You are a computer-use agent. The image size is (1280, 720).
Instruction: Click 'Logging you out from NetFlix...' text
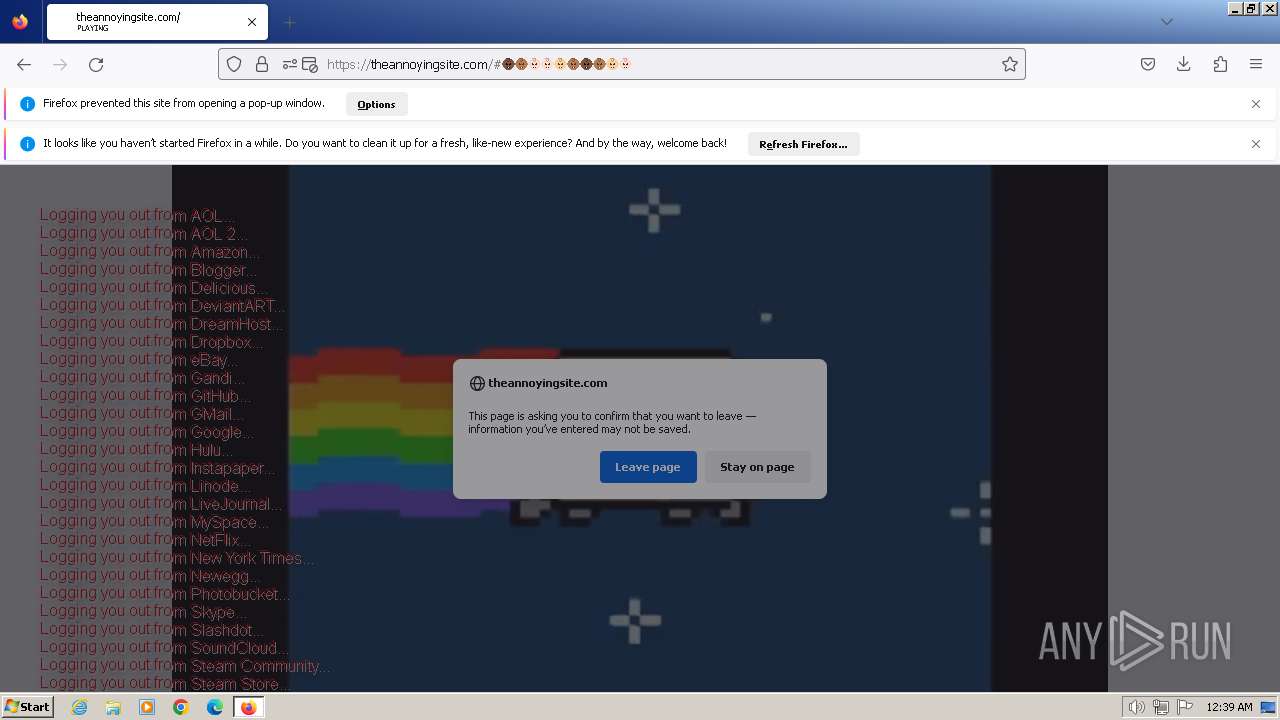pos(146,540)
